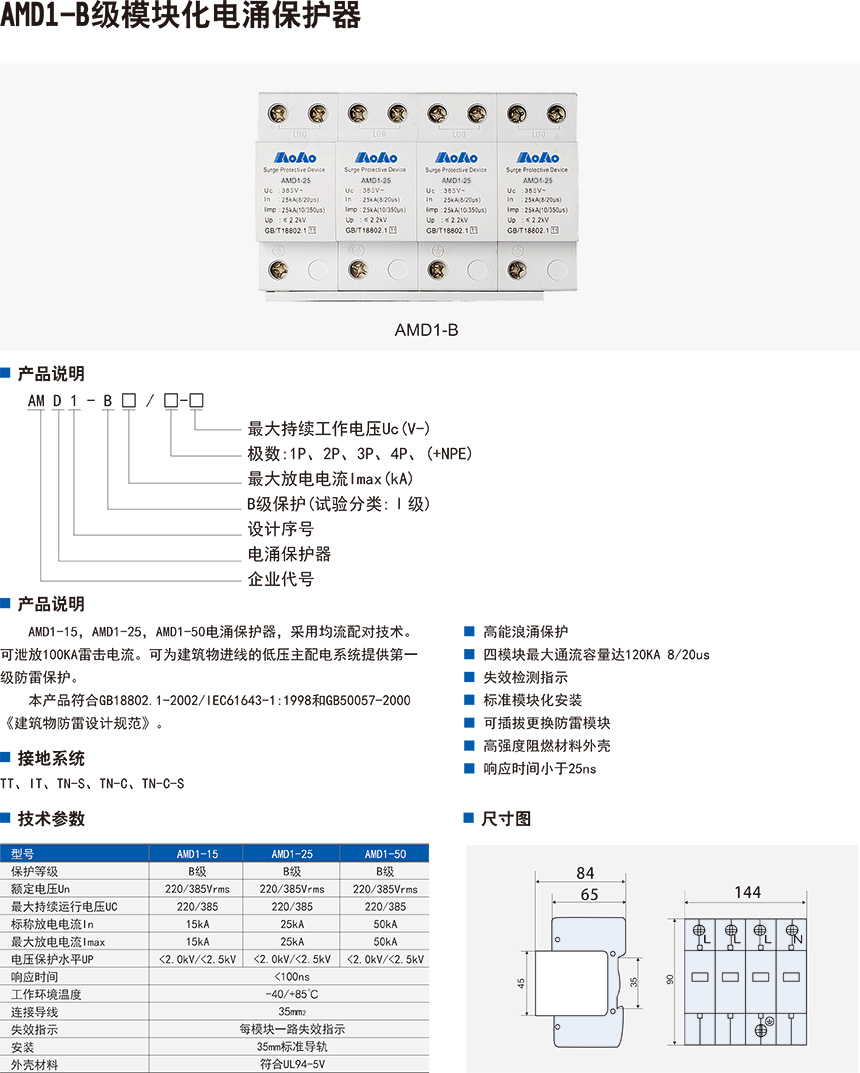Click the AMD1-25 column header in table
The width and height of the screenshot is (860, 1073).
click(292, 854)
